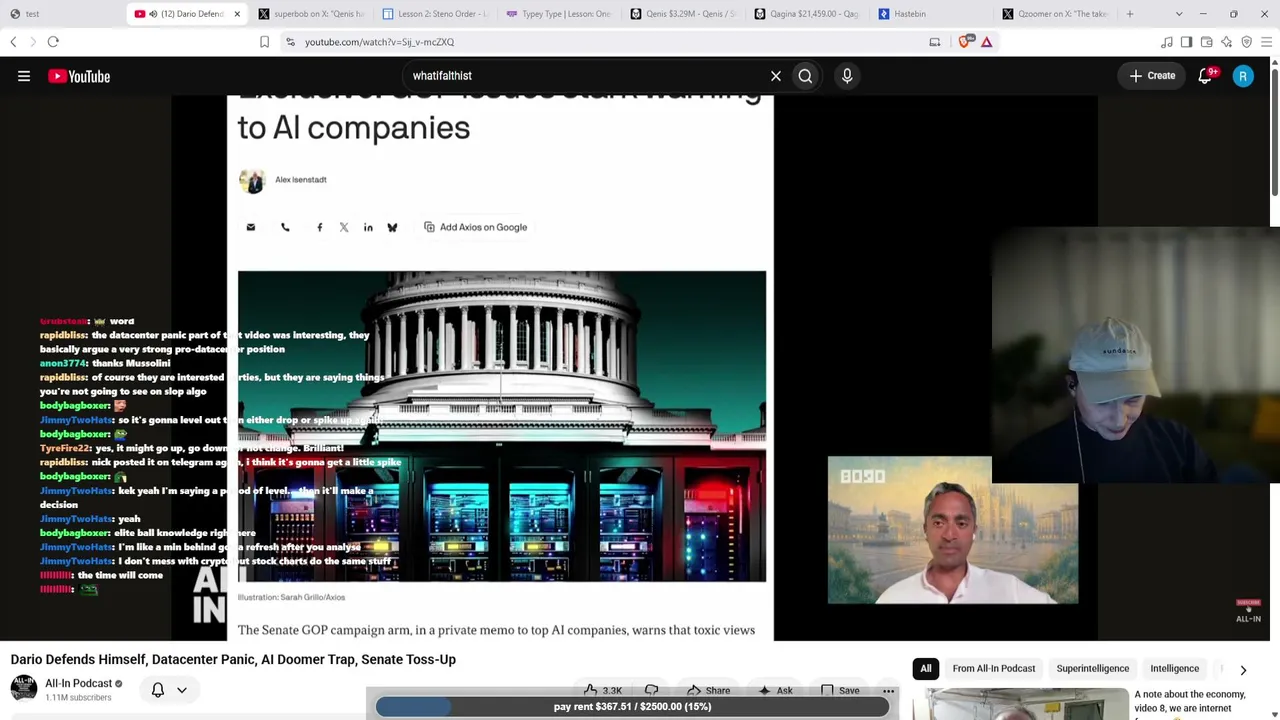Close the Dario Defends YouTube tab
This screenshot has height=720, width=1280.
click(x=237, y=14)
